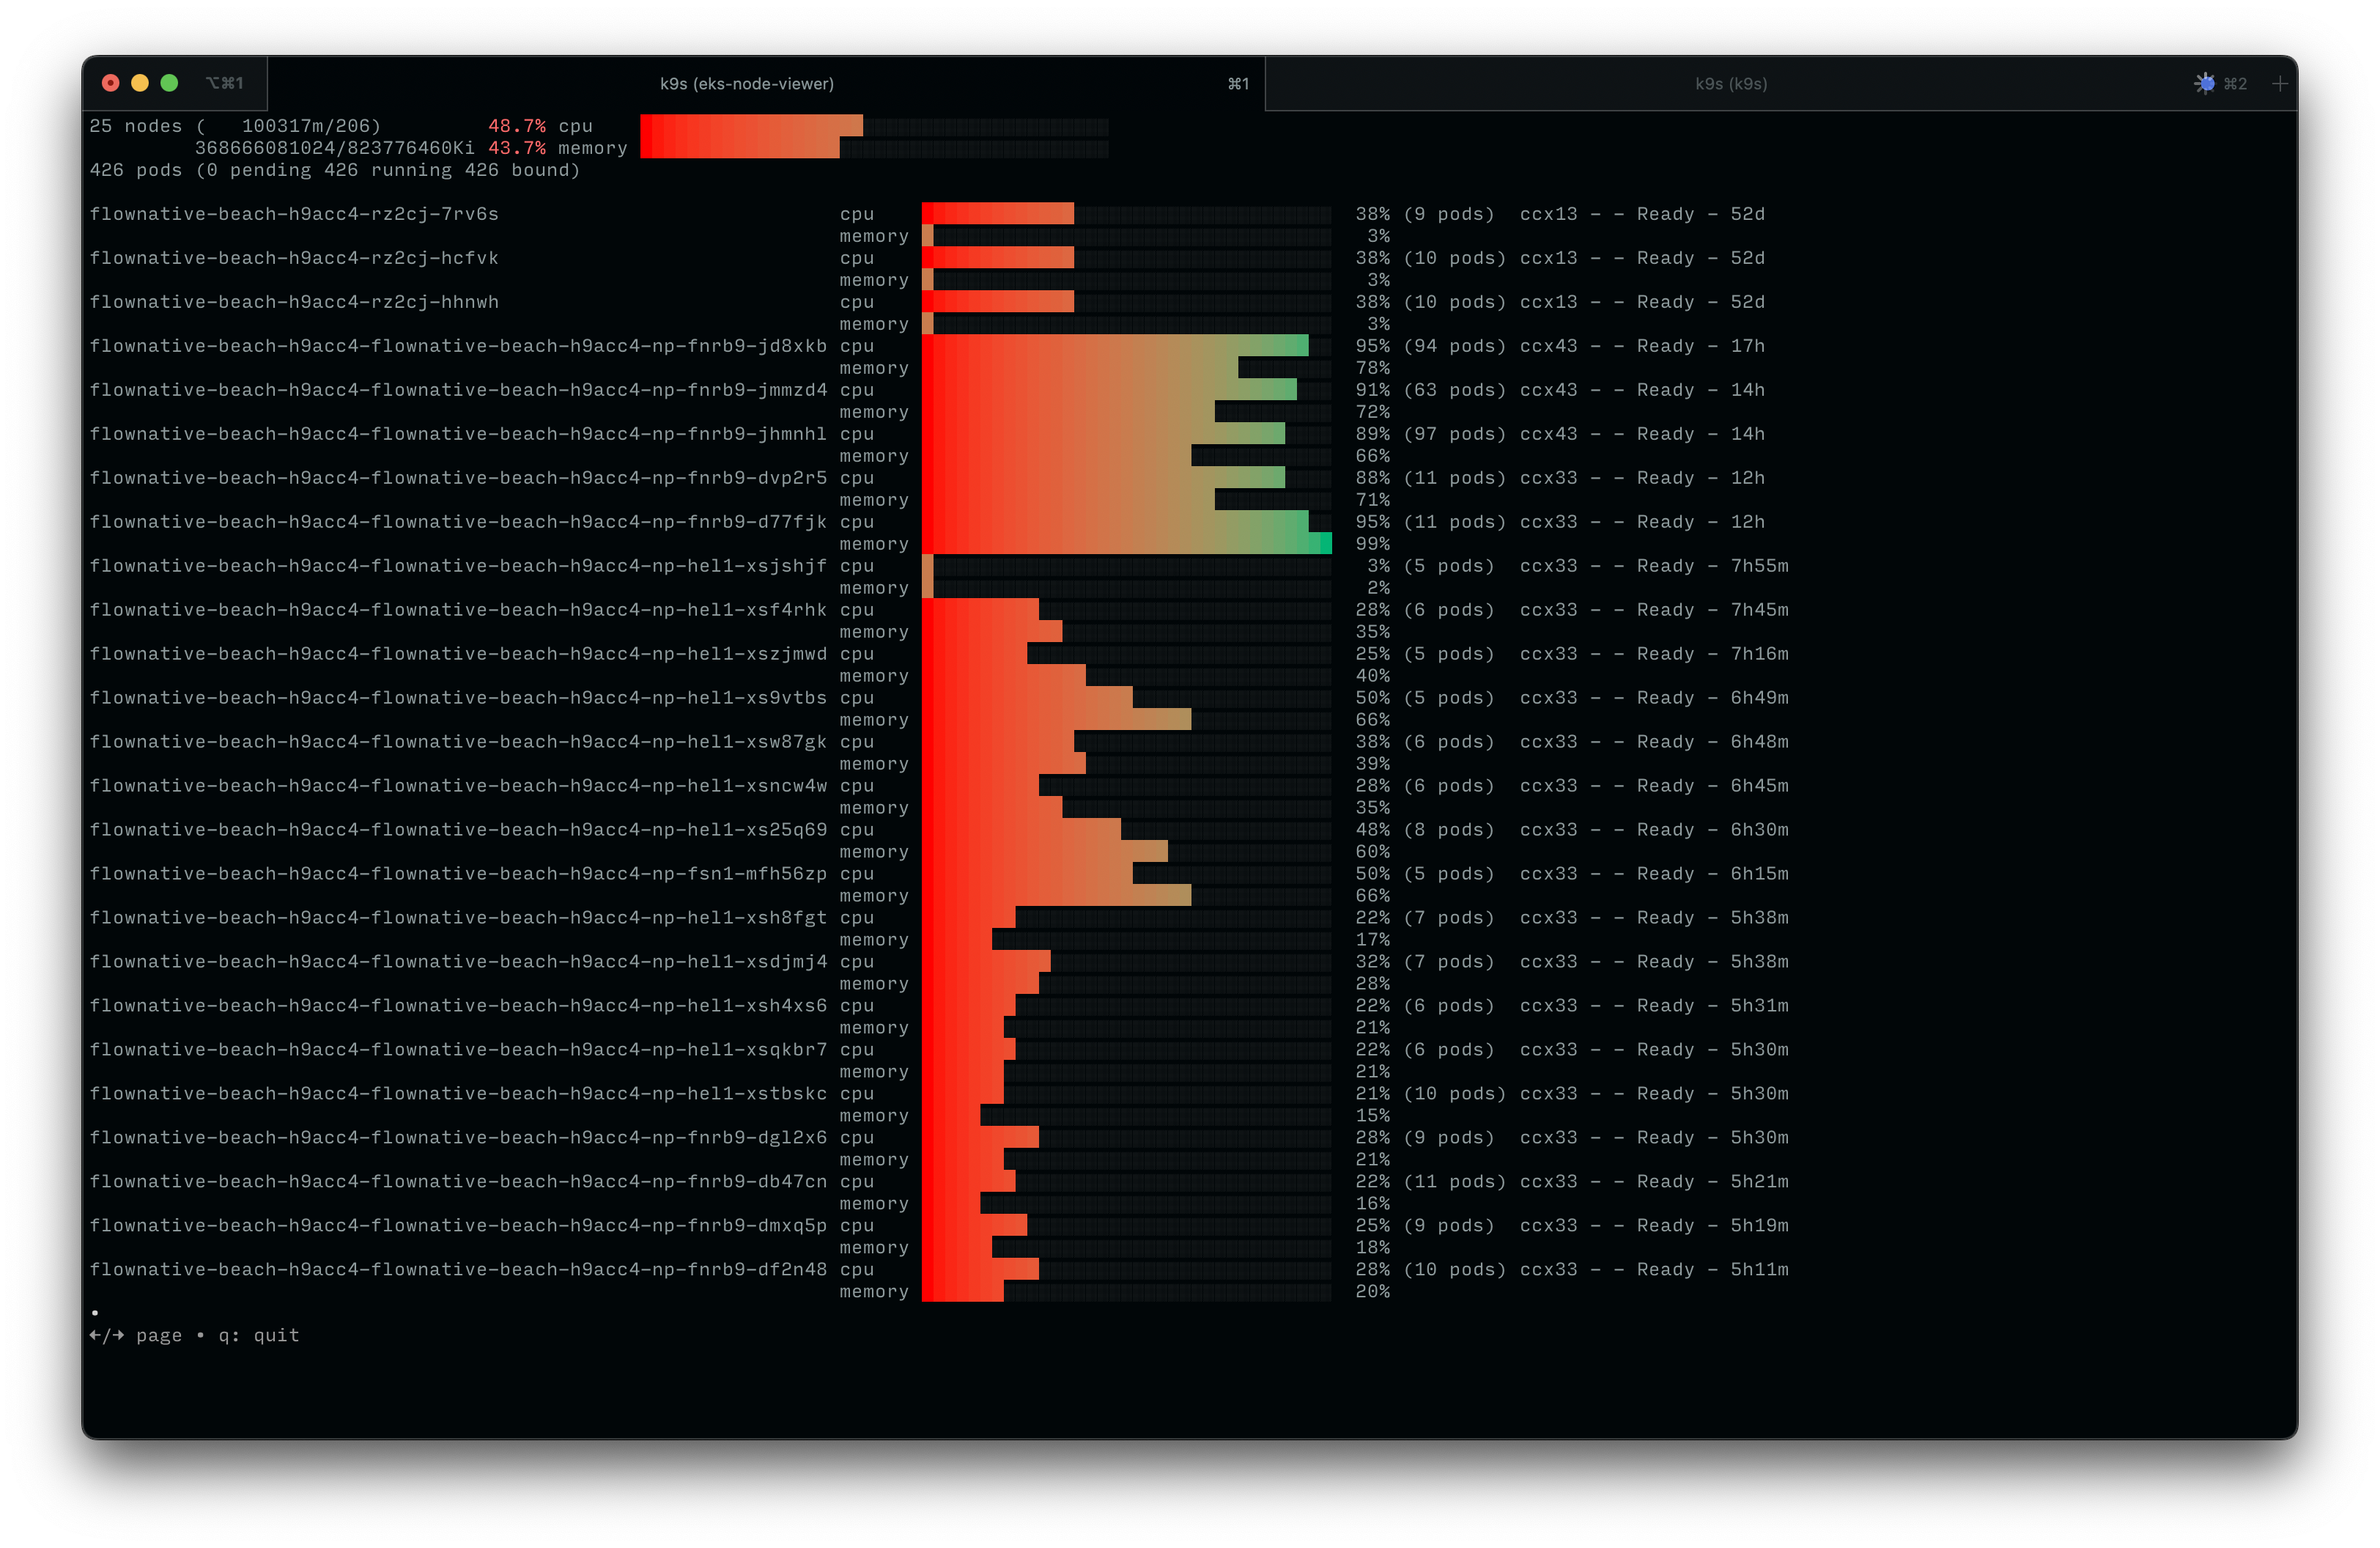Select node flownative-beach-h9acc4-rz2cj-hcfvk
The image size is (2380, 1548).
coord(294,258)
